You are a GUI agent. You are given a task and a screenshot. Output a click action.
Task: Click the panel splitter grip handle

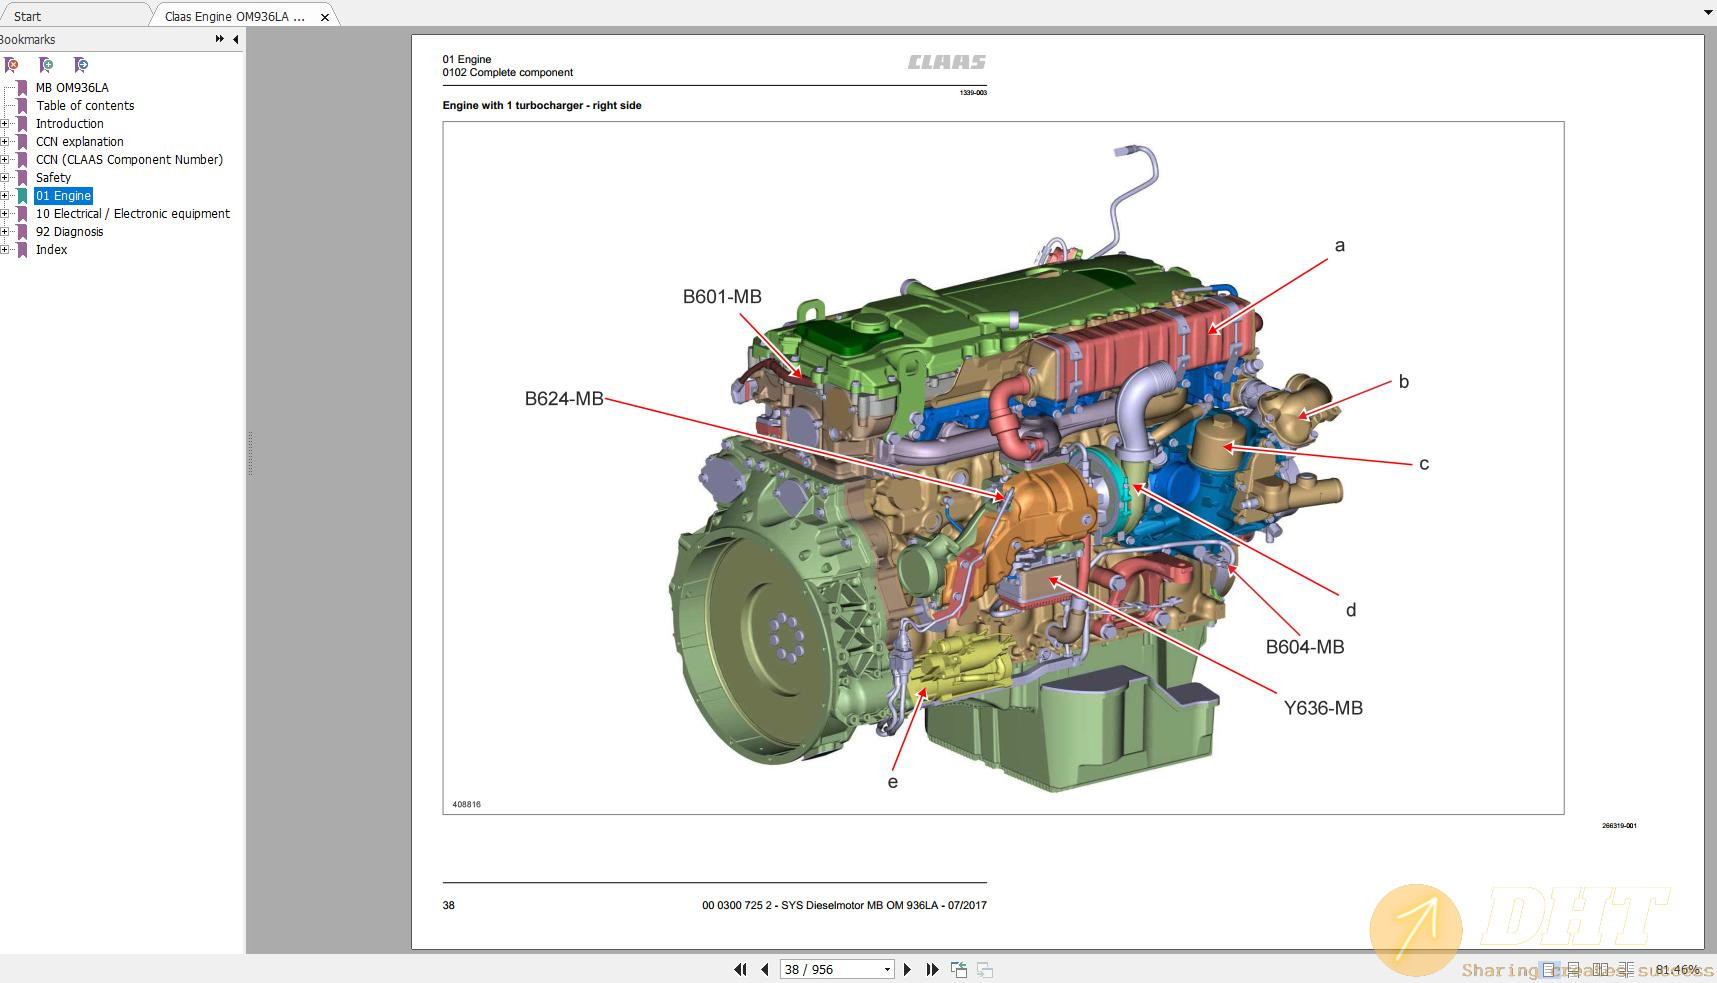pyautogui.click(x=249, y=453)
